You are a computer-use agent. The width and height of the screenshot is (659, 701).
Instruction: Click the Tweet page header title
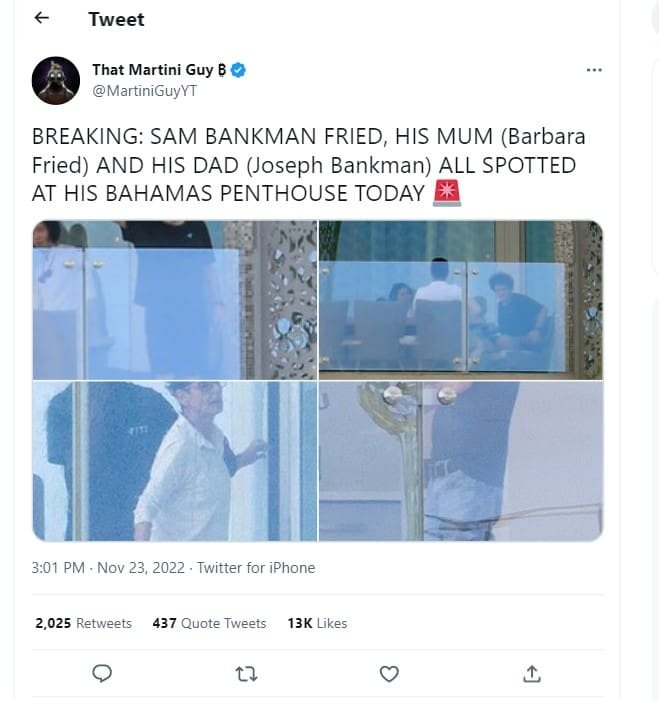[x=116, y=20]
